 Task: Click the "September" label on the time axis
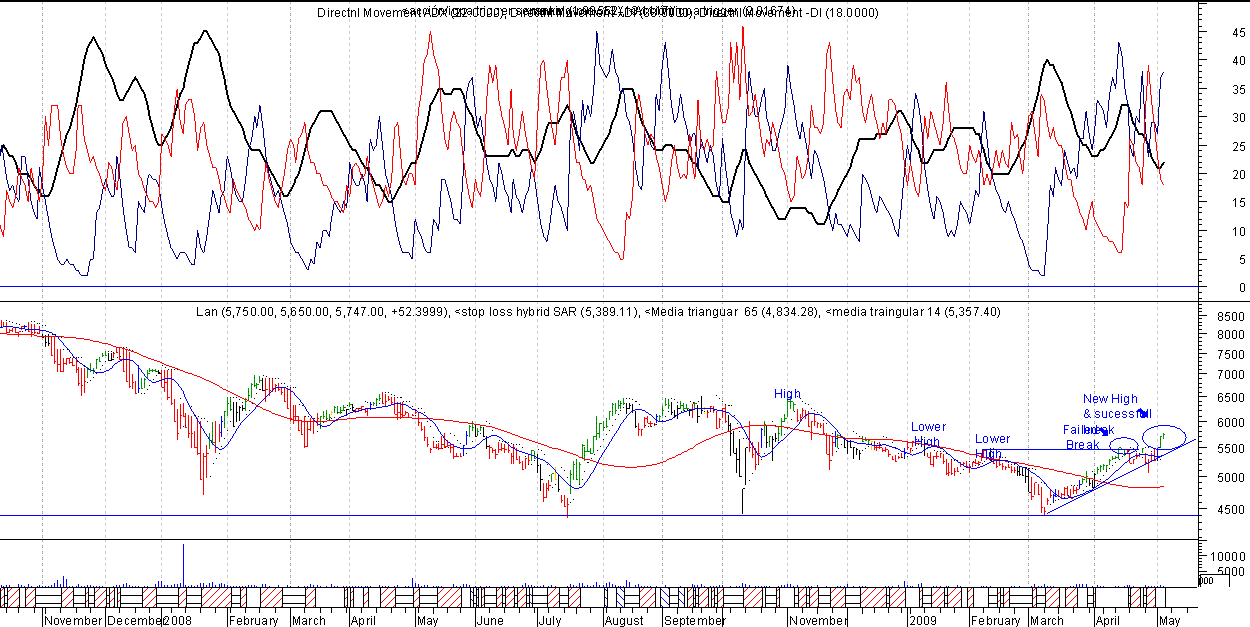(694, 621)
